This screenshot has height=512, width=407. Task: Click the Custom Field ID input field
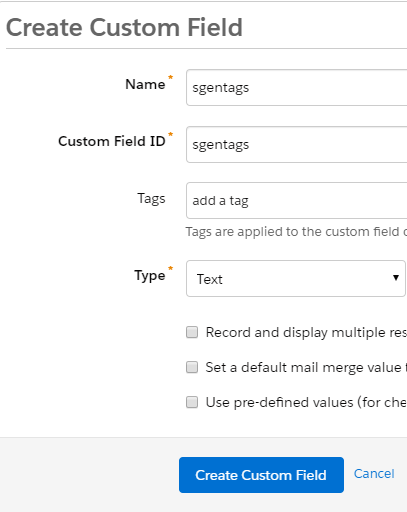coord(297,144)
